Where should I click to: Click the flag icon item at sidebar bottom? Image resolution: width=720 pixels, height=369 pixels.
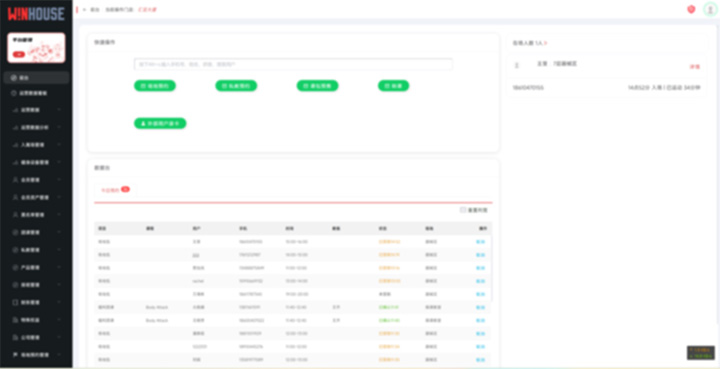[36, 355]
